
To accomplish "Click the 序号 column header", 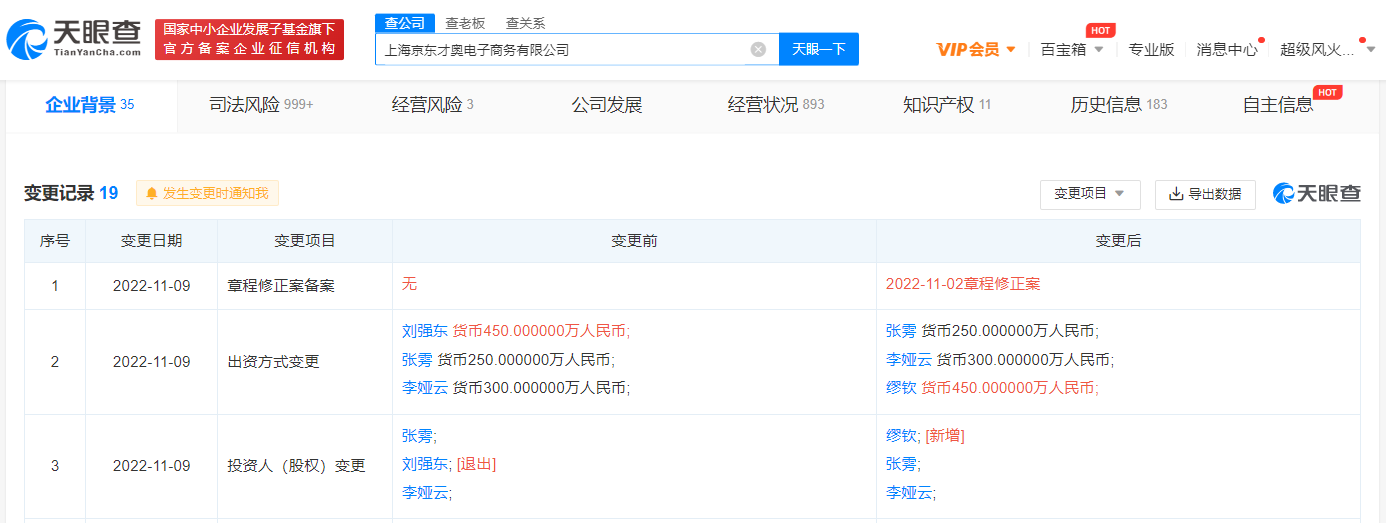I will [55, 241].
